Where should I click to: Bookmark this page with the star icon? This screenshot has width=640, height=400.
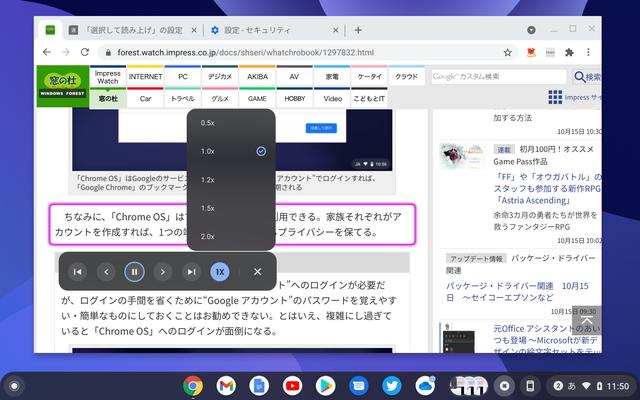[507, 52]
